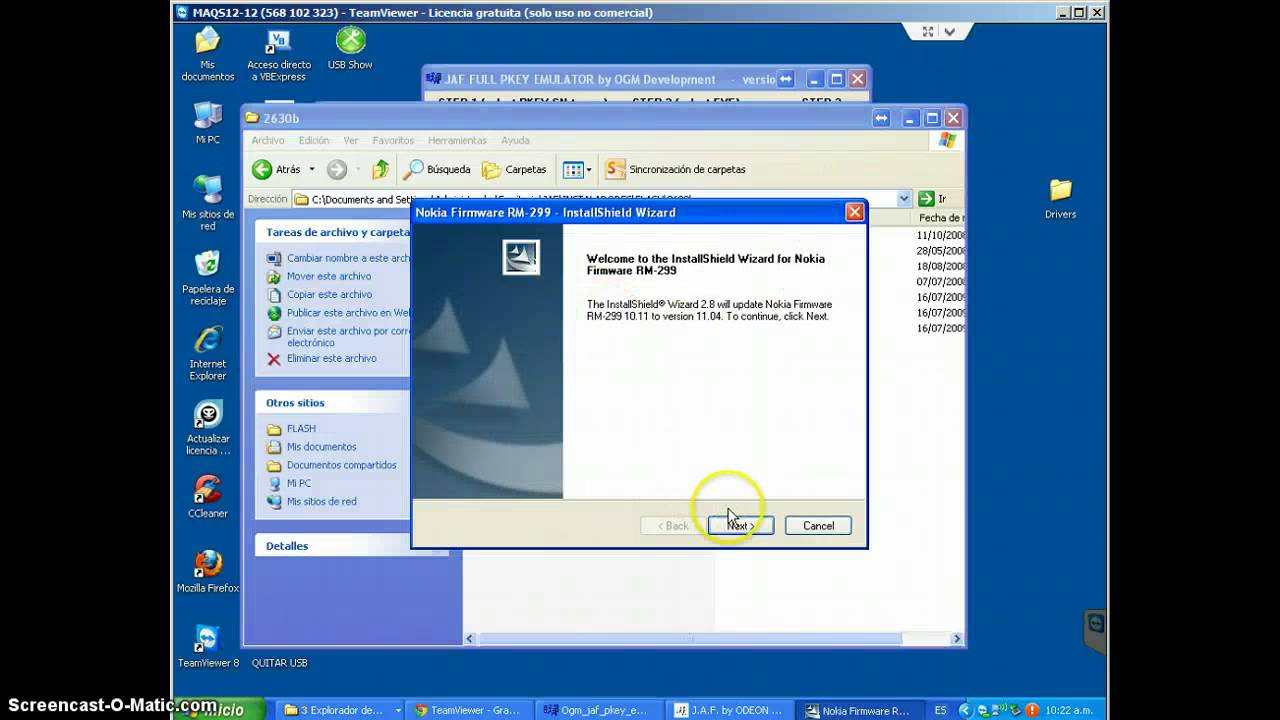The width and height of the screenshot is (1280, 720).
Task: Select the CCleaner desktop icon
Action: pyautogui.click(x=208, y=497)
